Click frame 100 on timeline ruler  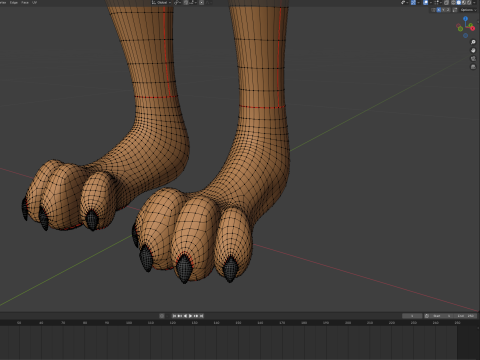pyautogui.click(x=129, y=323)
